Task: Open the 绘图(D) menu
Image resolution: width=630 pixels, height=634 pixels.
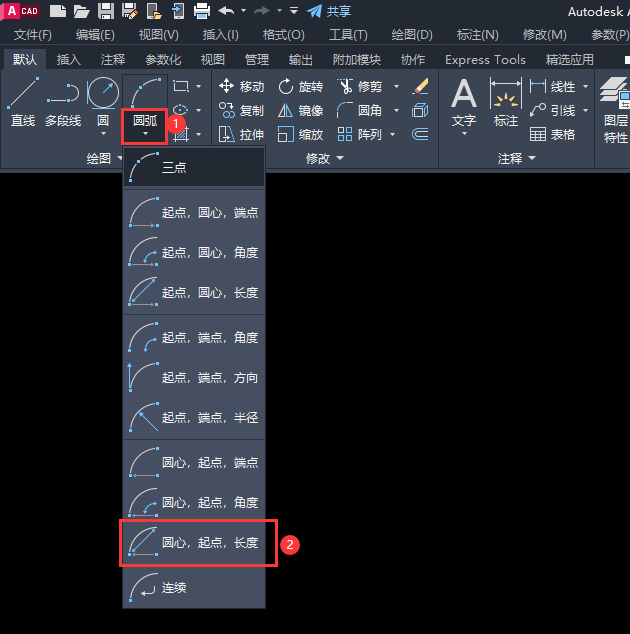Action: click(412, 35)
